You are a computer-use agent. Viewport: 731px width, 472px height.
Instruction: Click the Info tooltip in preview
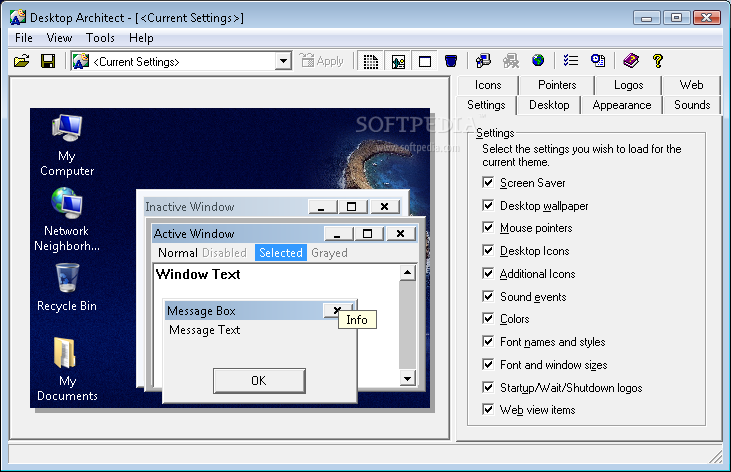pos(357,319)
